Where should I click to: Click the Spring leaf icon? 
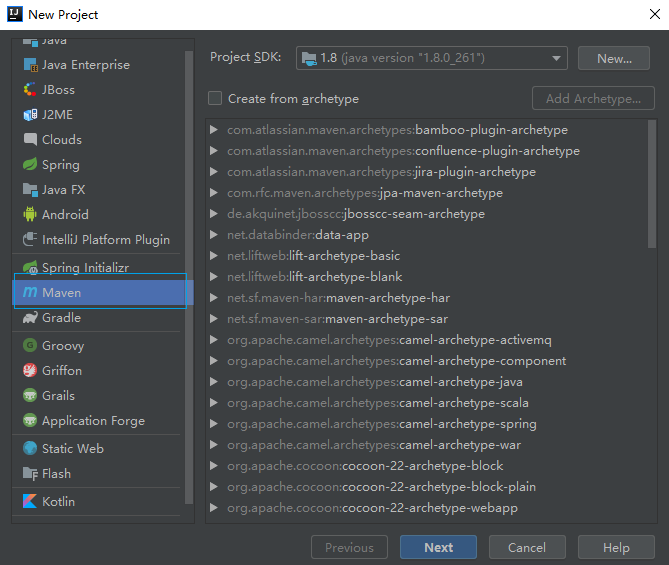click(30, 165)
